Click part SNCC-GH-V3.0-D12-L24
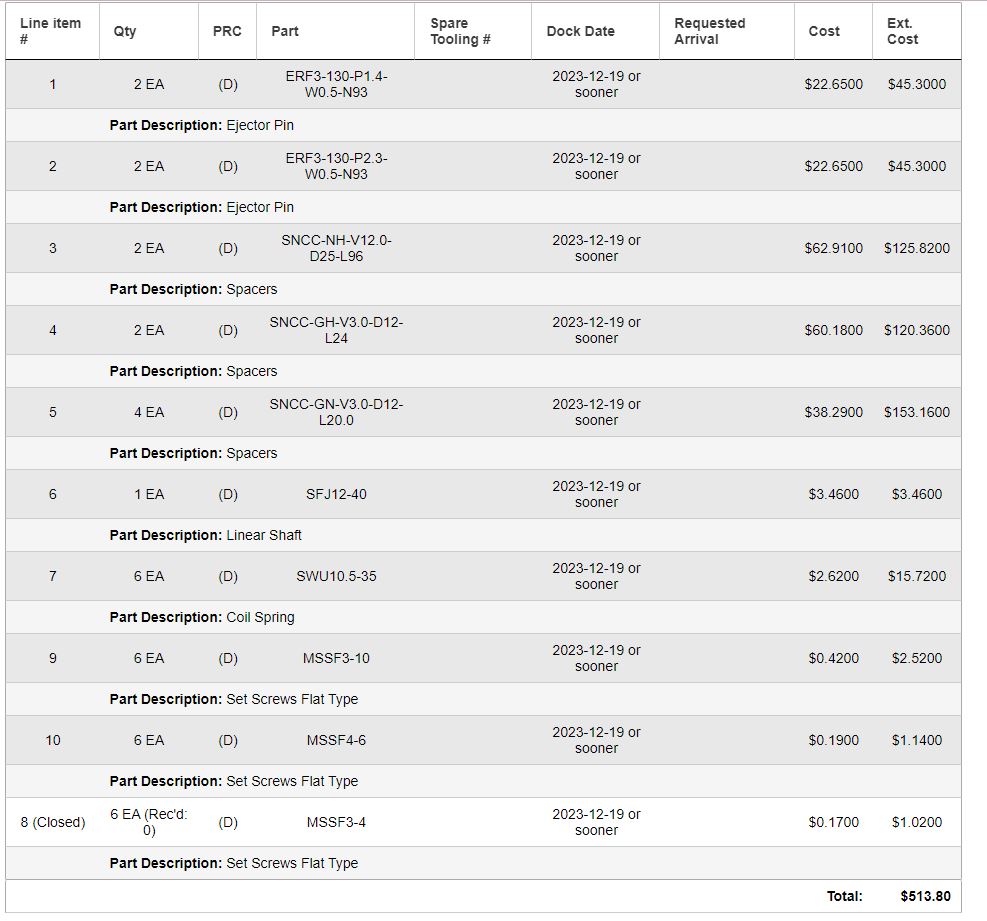 (x=336, y=330)
